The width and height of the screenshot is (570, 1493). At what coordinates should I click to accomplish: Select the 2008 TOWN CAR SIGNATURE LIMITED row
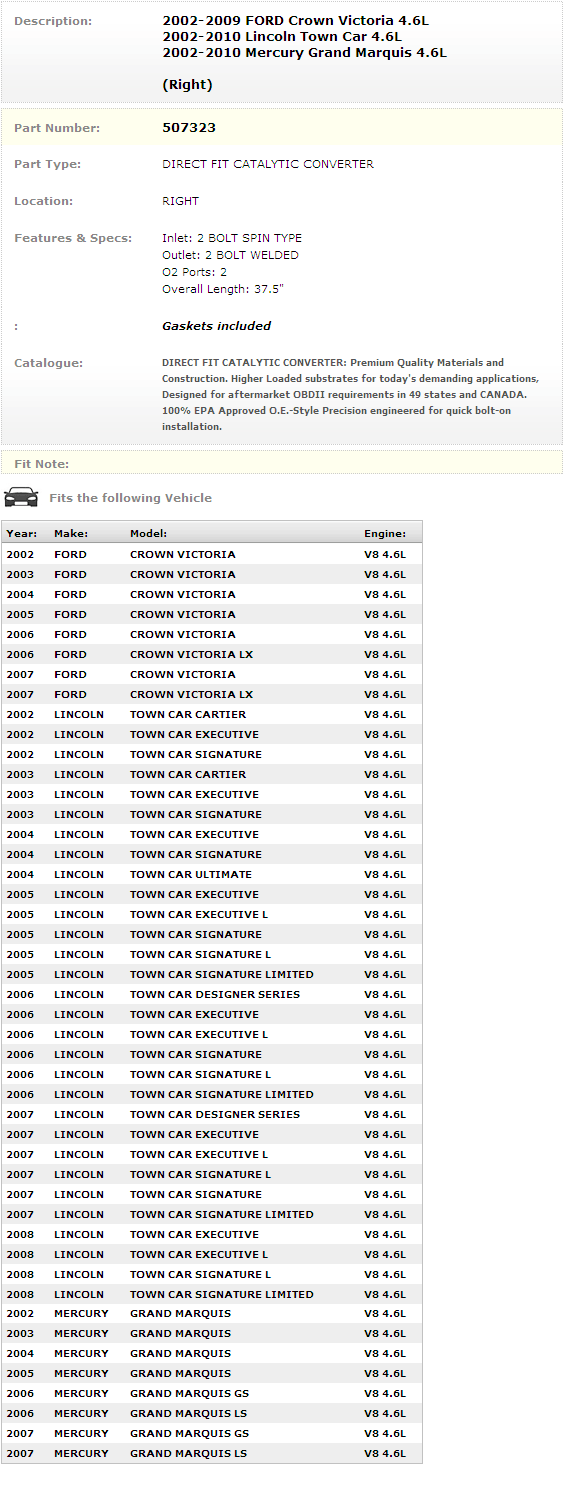pos(212,1294)
